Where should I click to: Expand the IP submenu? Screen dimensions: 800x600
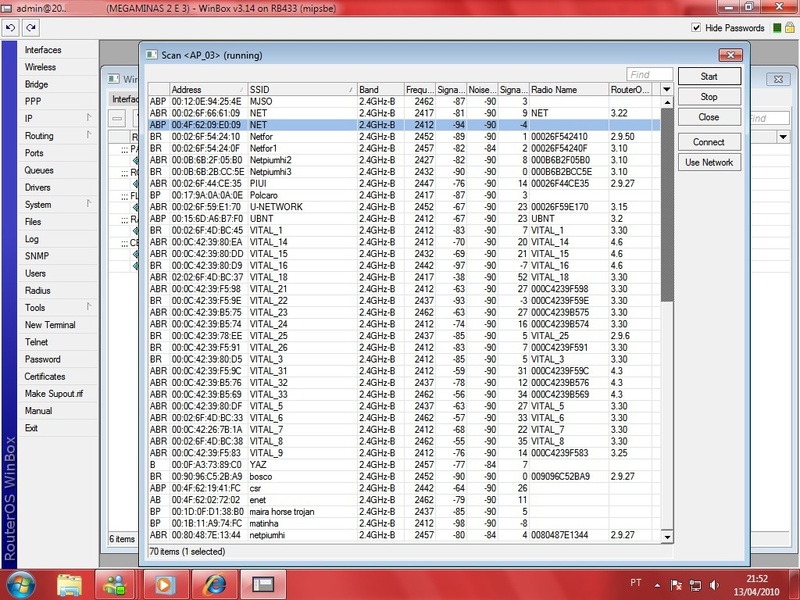click(x=52, y=119)
